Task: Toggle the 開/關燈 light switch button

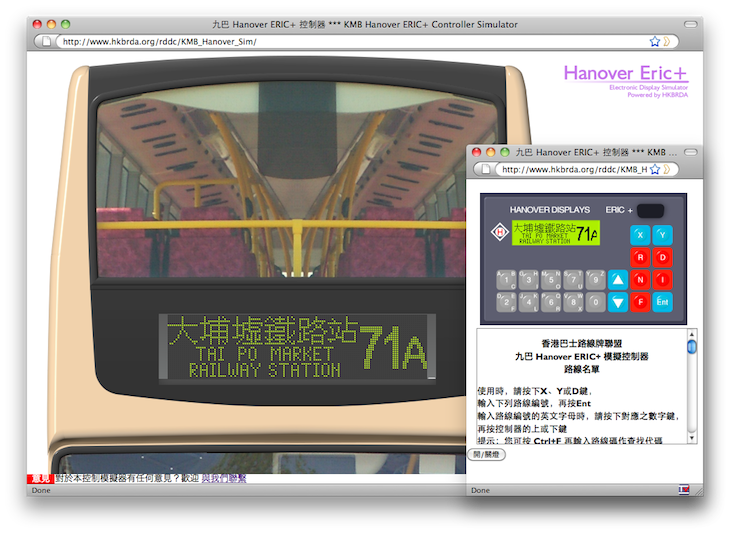Action: pyautogui.click(x=486, y=454)
